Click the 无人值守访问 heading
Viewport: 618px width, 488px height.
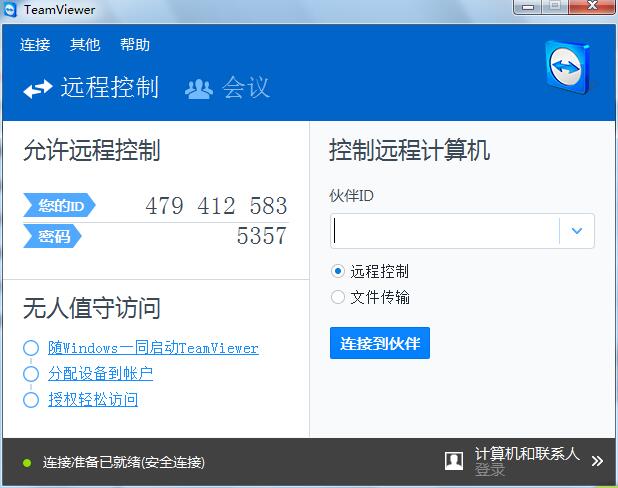coord(92,308)
